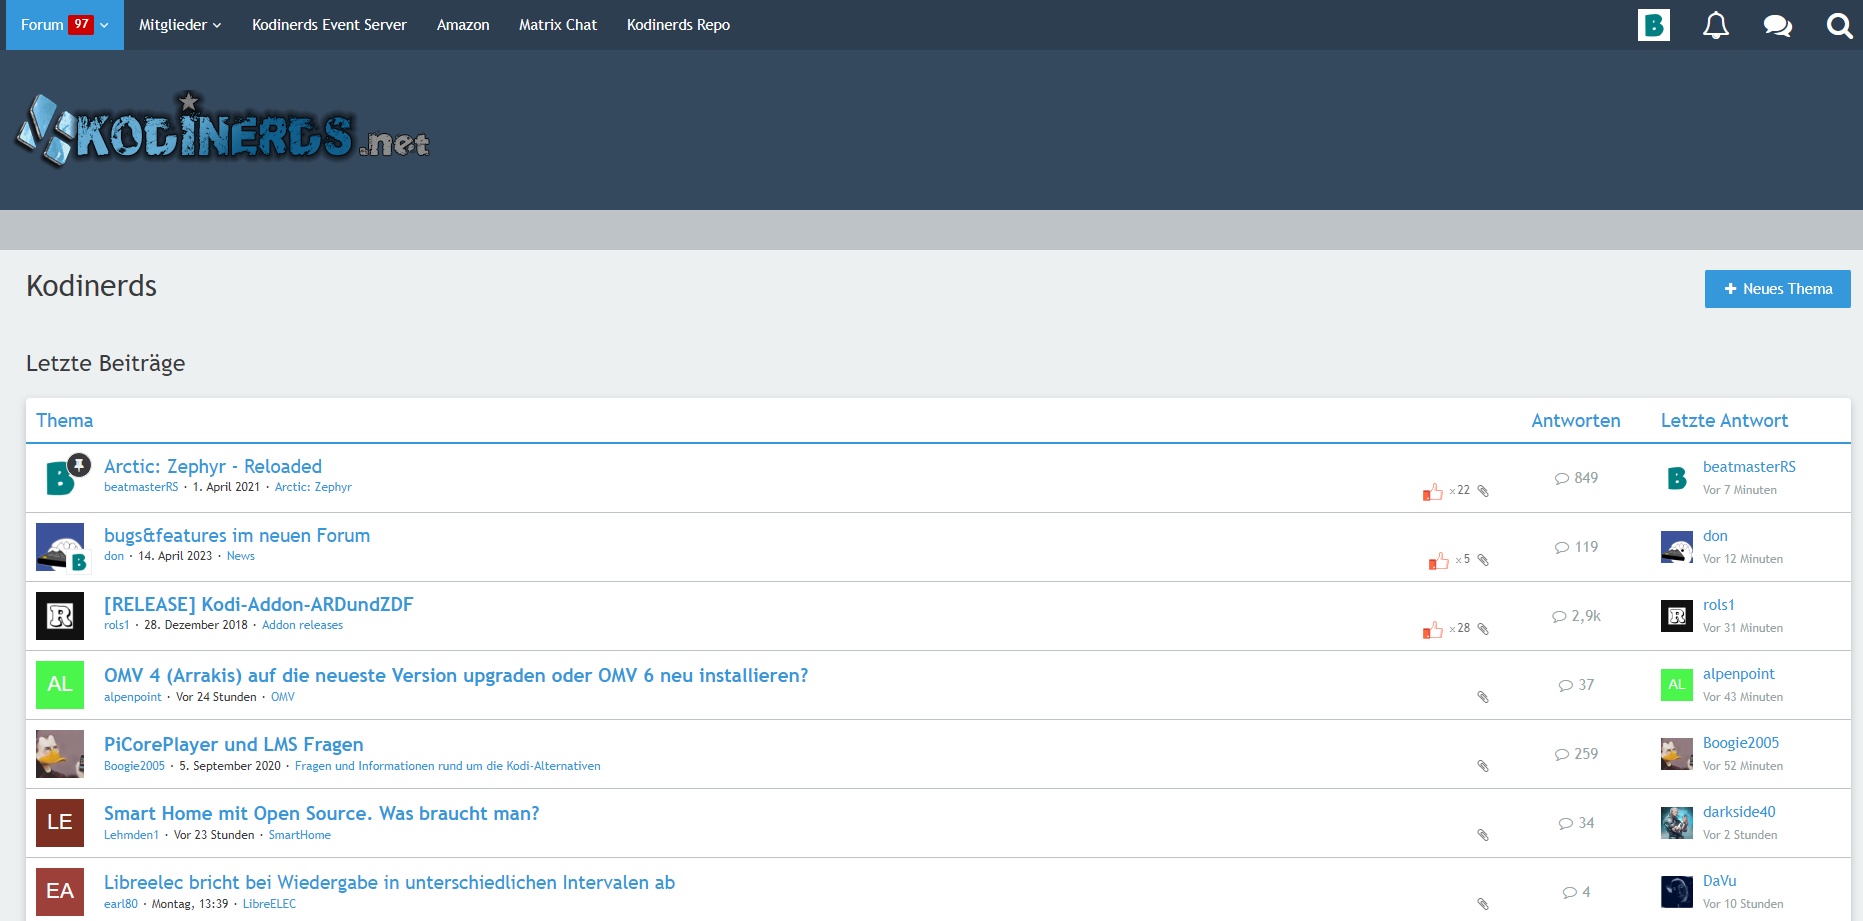1863x921 pixels.
Task: Create a new topic with Neues Thema
Action: pos(1777,289)
